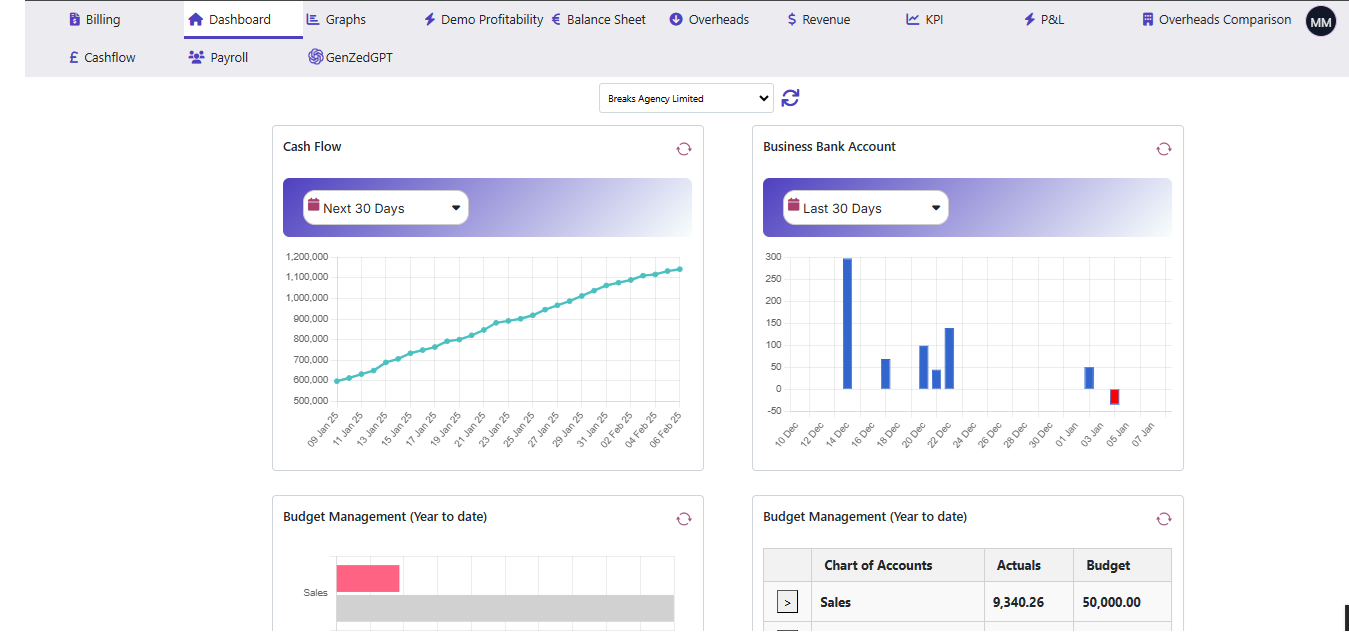Open the Last 30 Days period dropdown
Viewport: 1349px width, 633px height.
865,208
